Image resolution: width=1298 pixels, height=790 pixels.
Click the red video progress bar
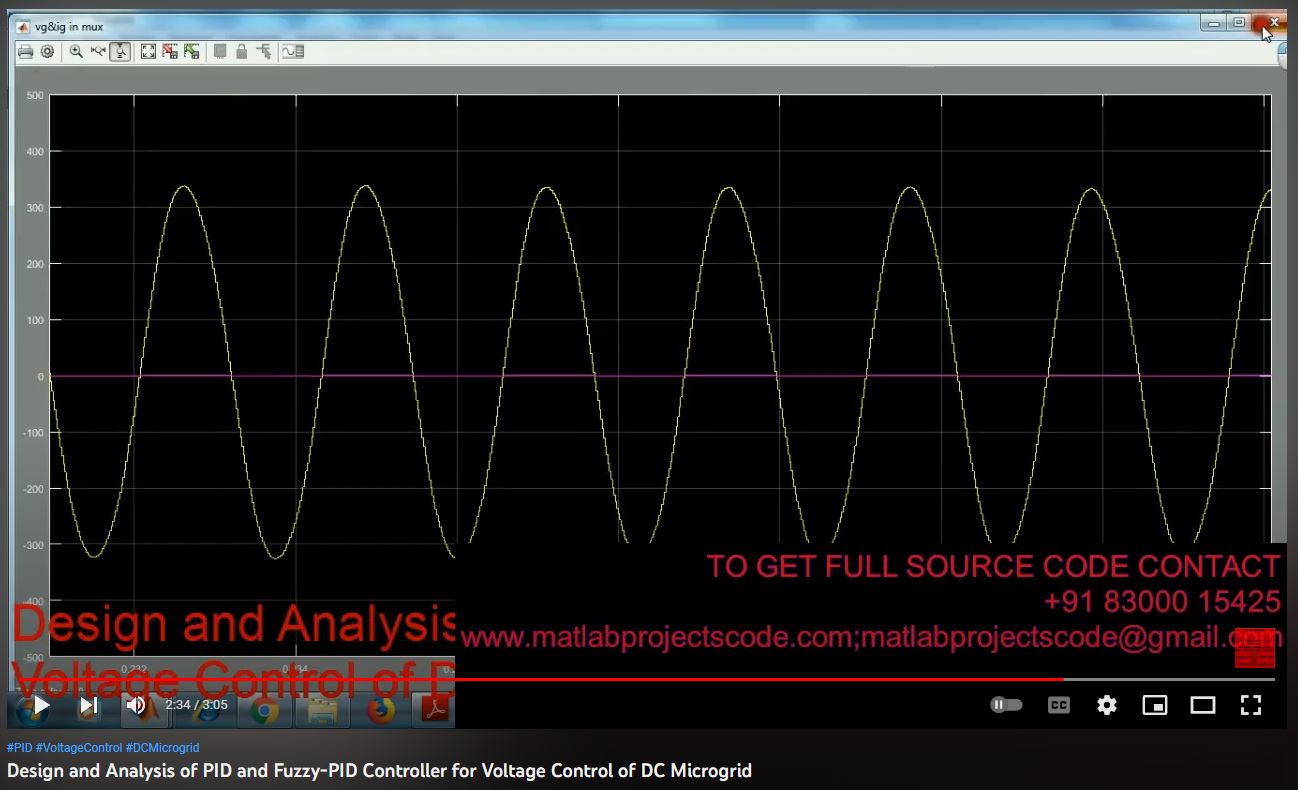point(700,679)
